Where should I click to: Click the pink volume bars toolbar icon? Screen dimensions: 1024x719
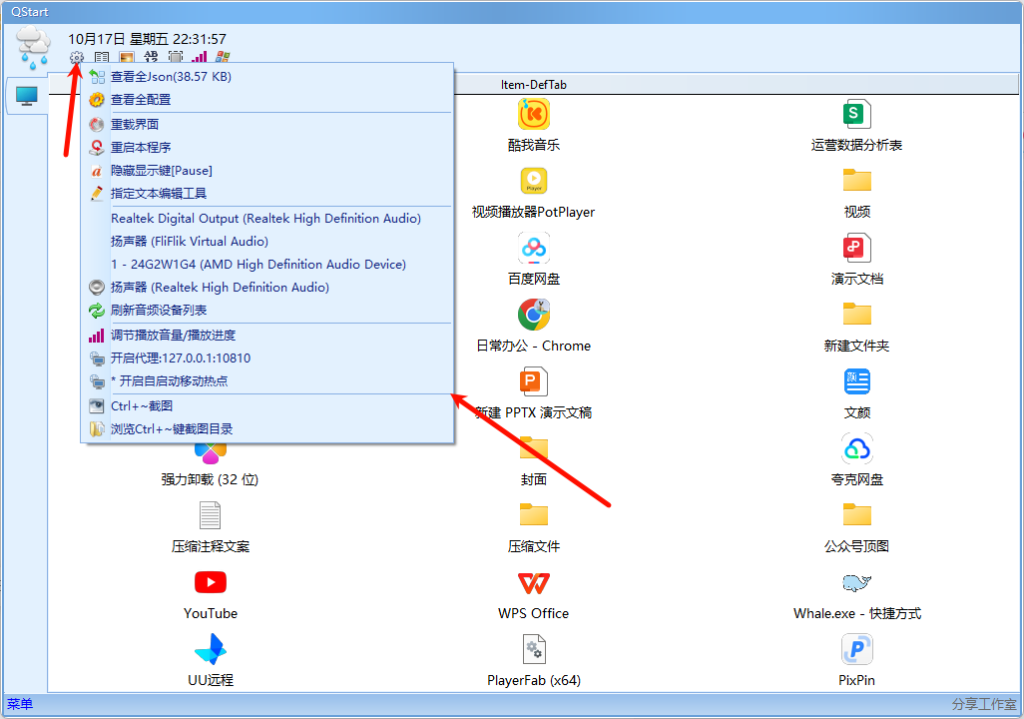click(200, 58)
